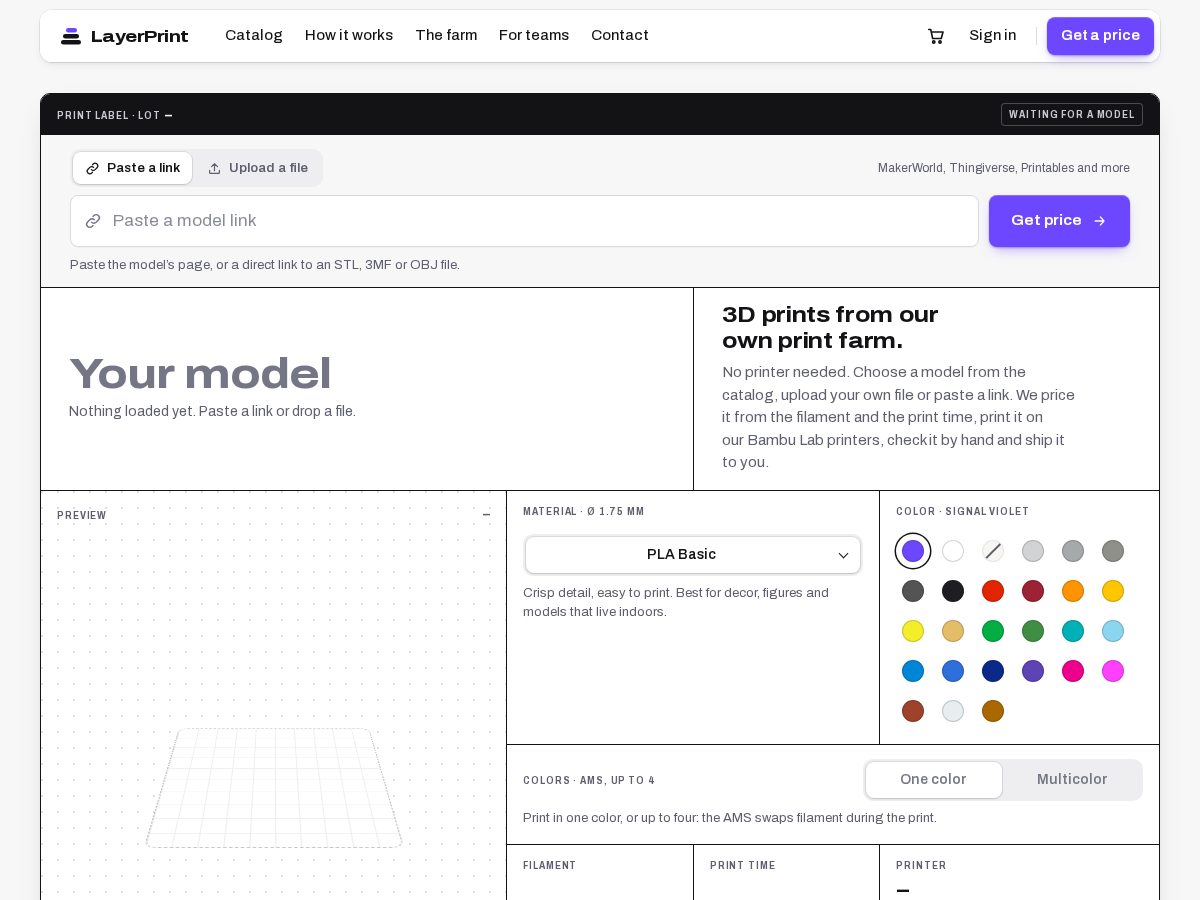Viewport: 1200px width, 900px height.
Task: Click the PRINT TIME label
Action: coord(743,866)
